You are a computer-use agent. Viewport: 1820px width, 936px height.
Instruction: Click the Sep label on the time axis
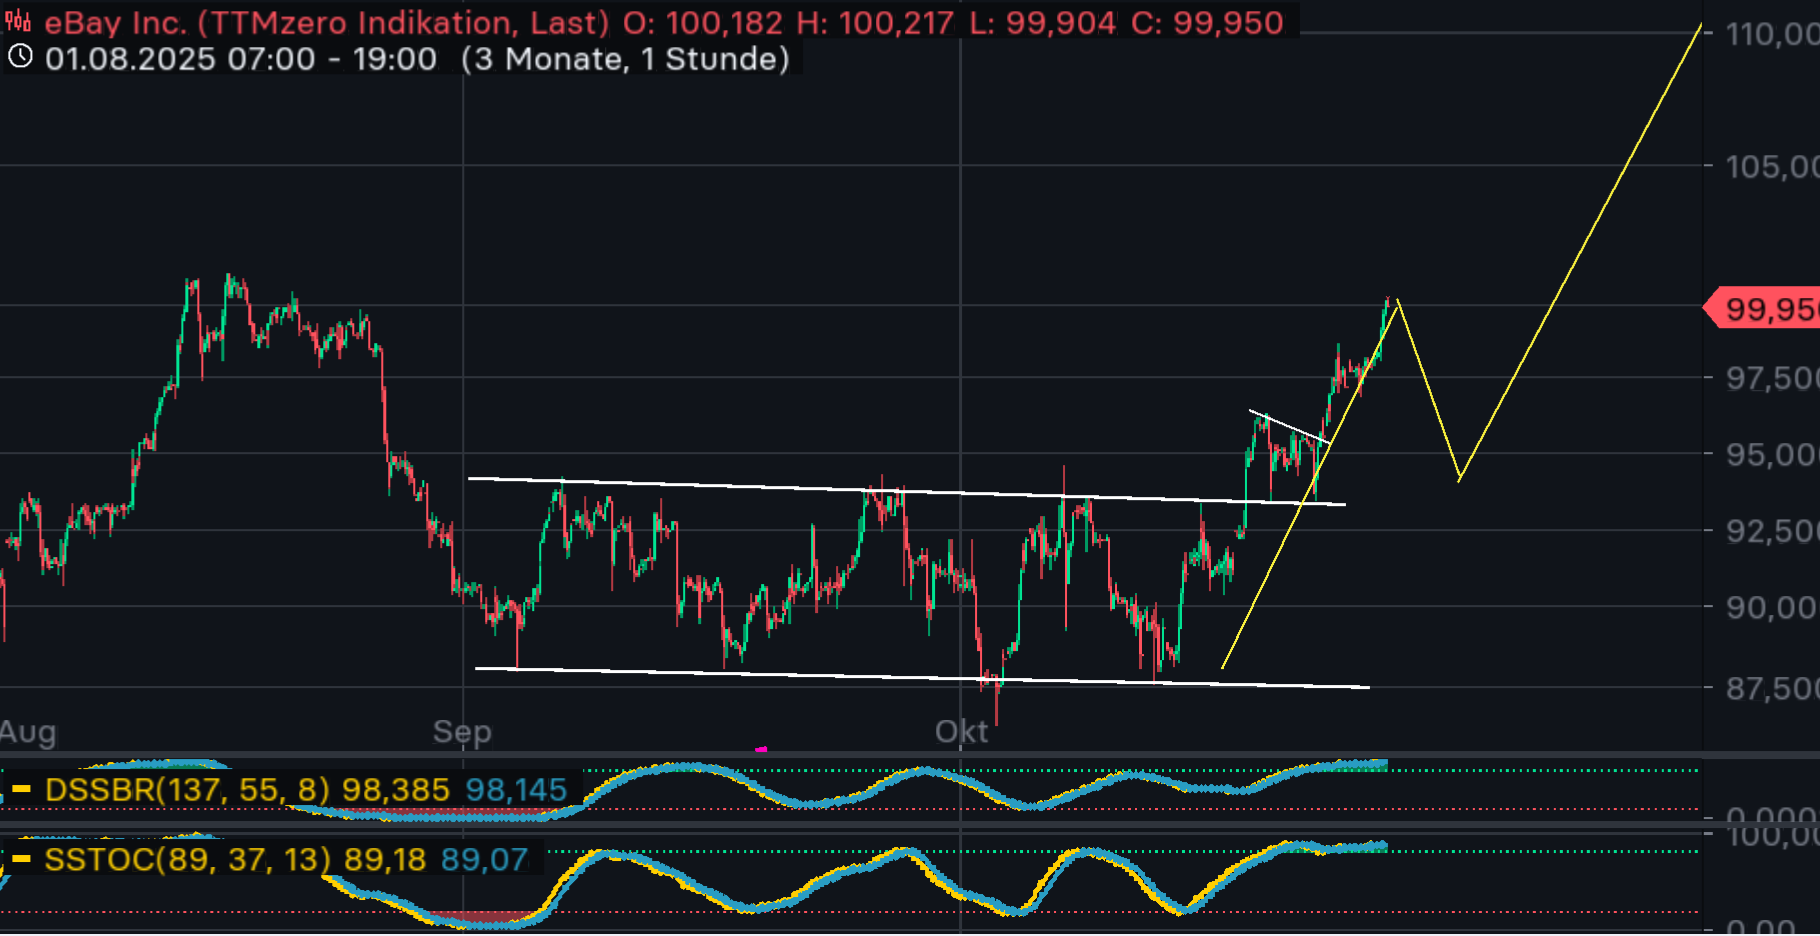point(462,732)
